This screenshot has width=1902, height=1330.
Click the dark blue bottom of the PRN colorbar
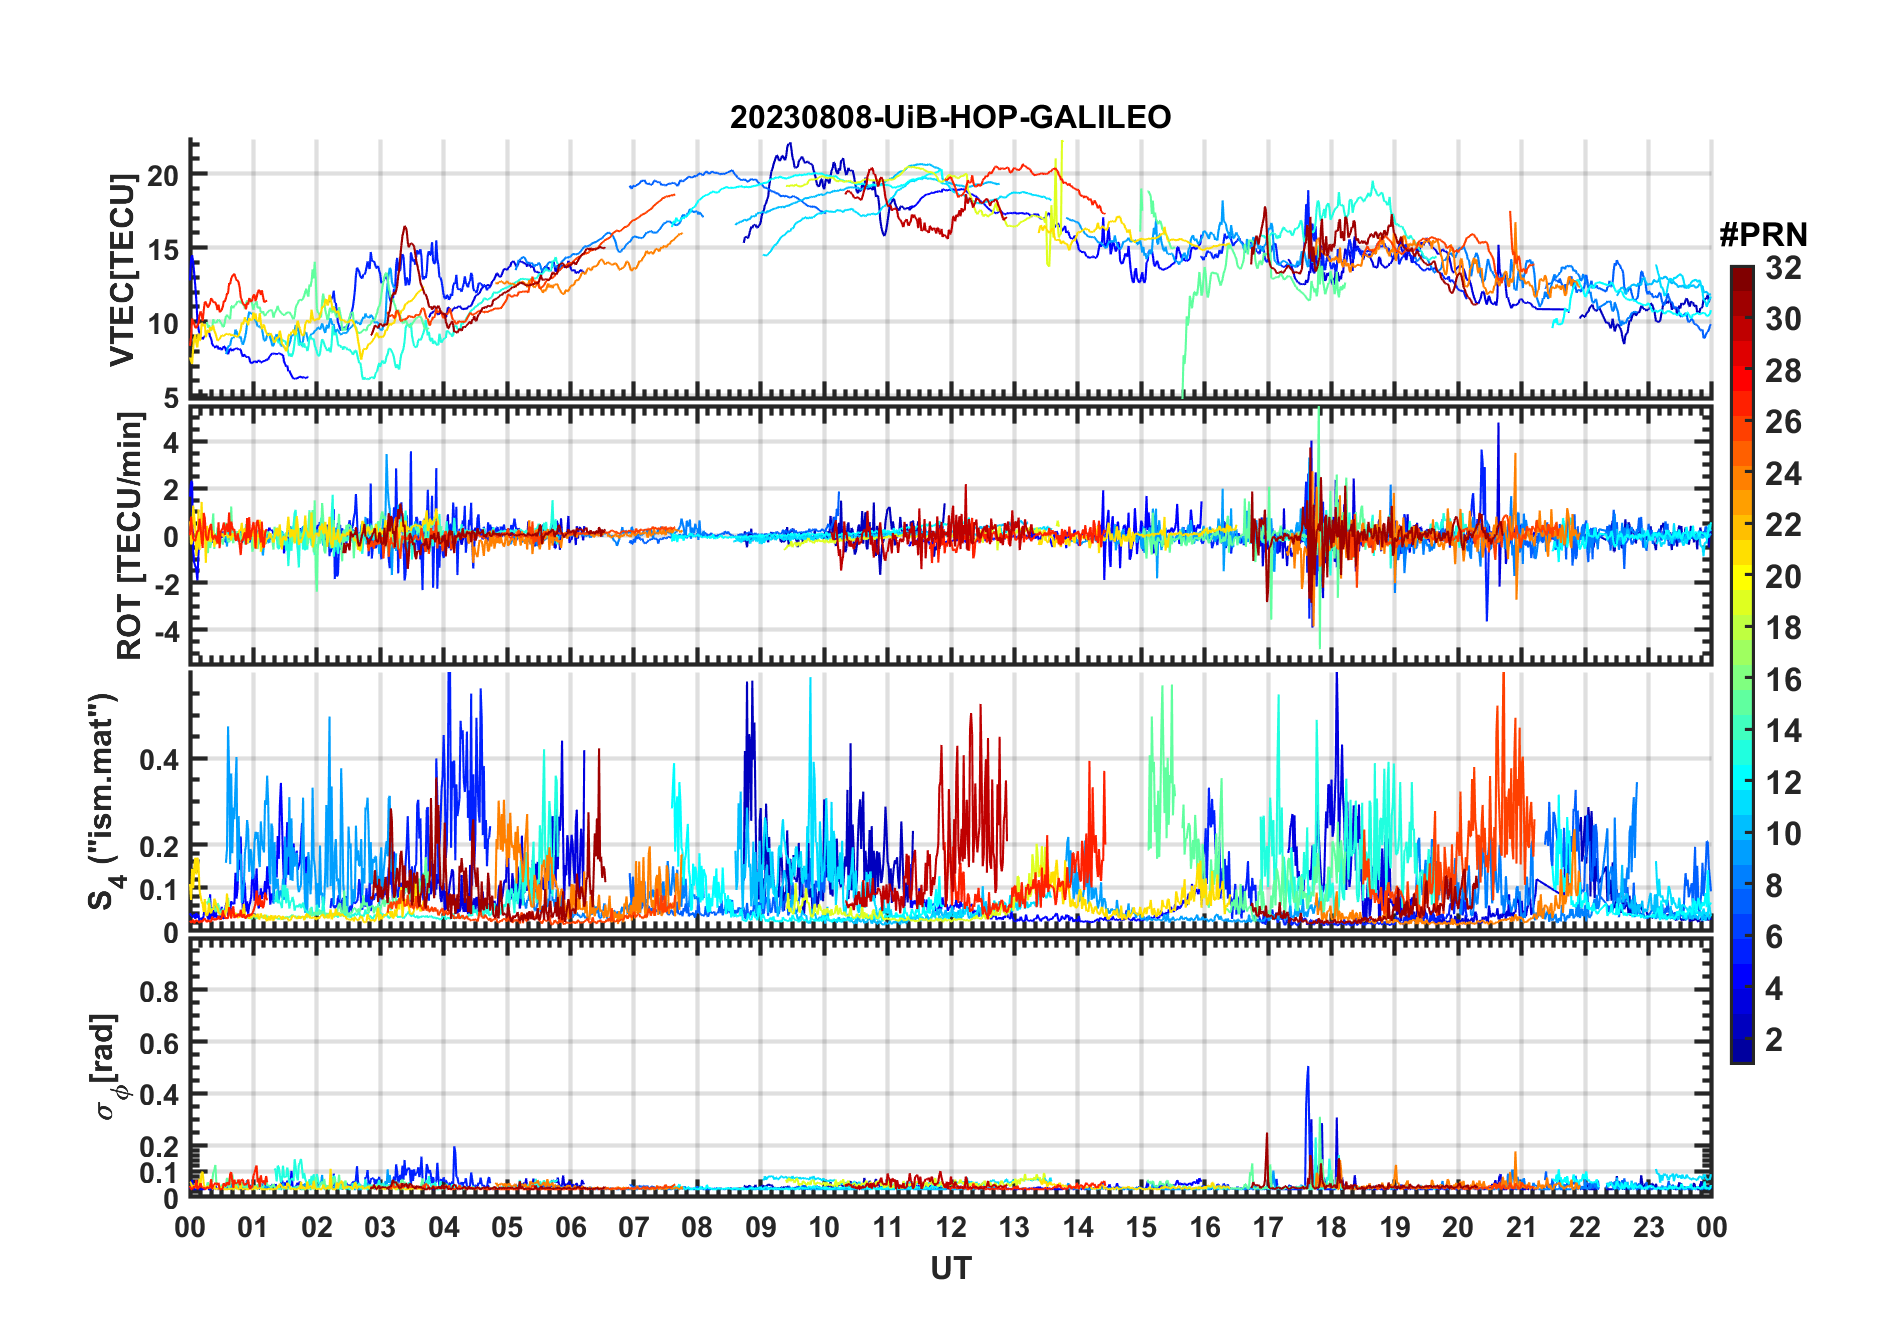1742,1050
